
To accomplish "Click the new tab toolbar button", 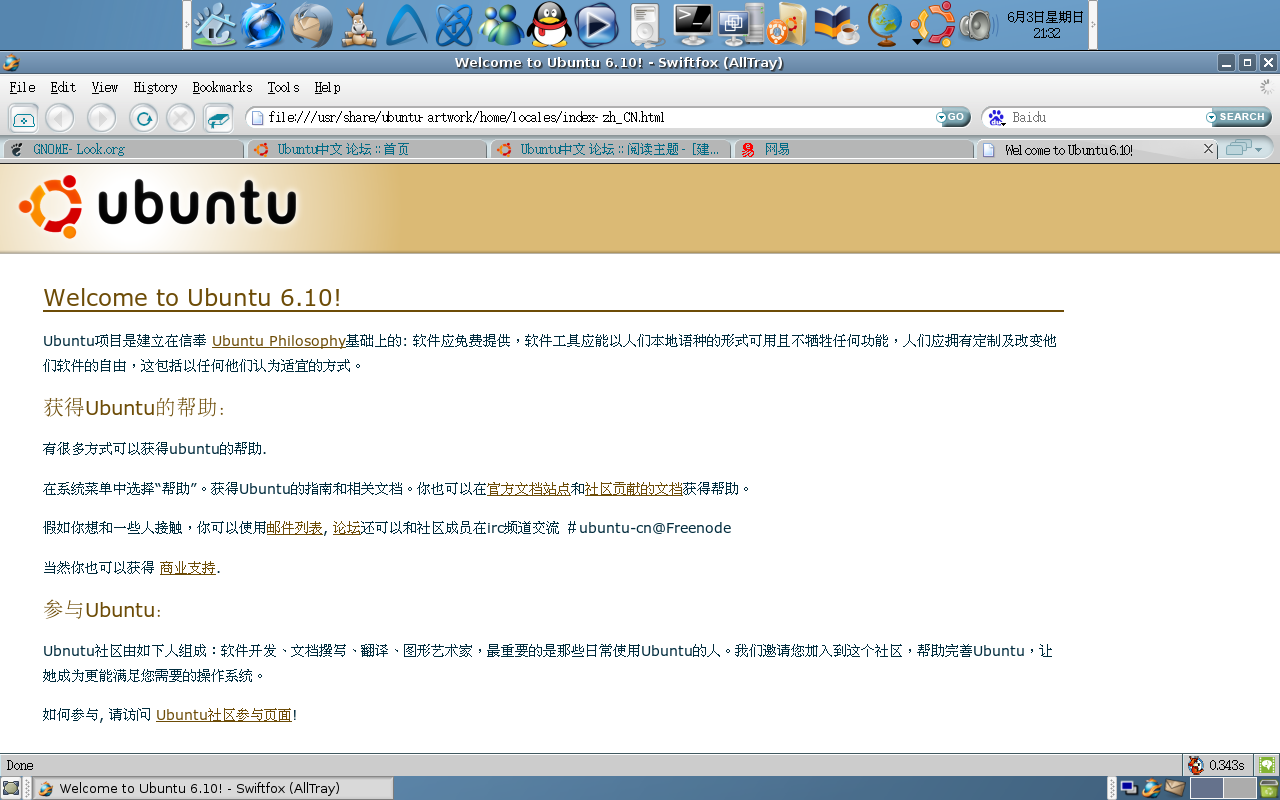I will pyautogui.click(x=24, y=118).
